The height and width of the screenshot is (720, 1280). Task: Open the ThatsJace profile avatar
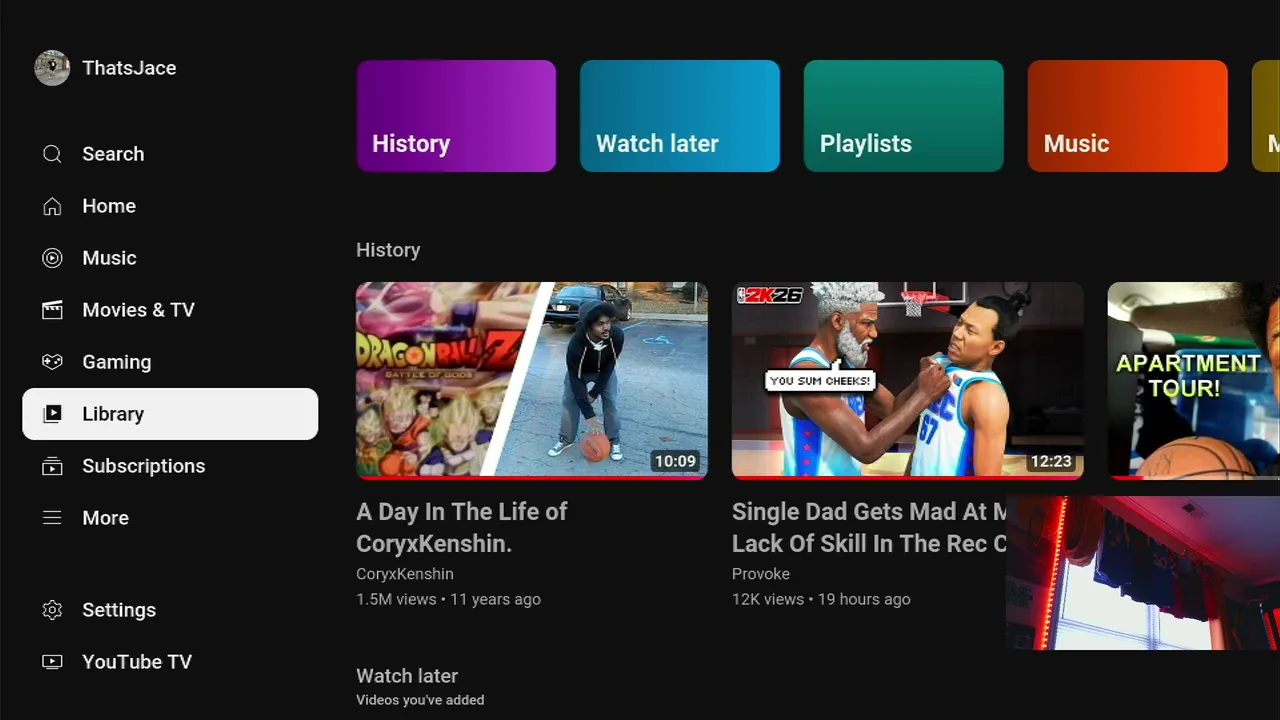[52, 68]
